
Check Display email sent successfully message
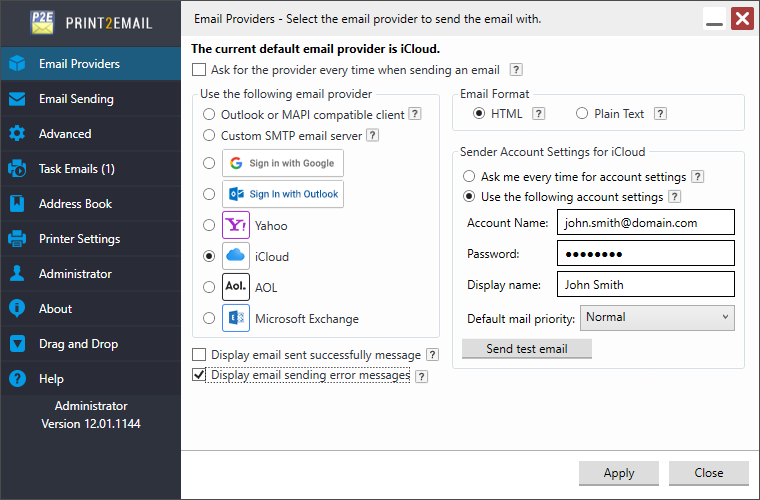[199, 355]
